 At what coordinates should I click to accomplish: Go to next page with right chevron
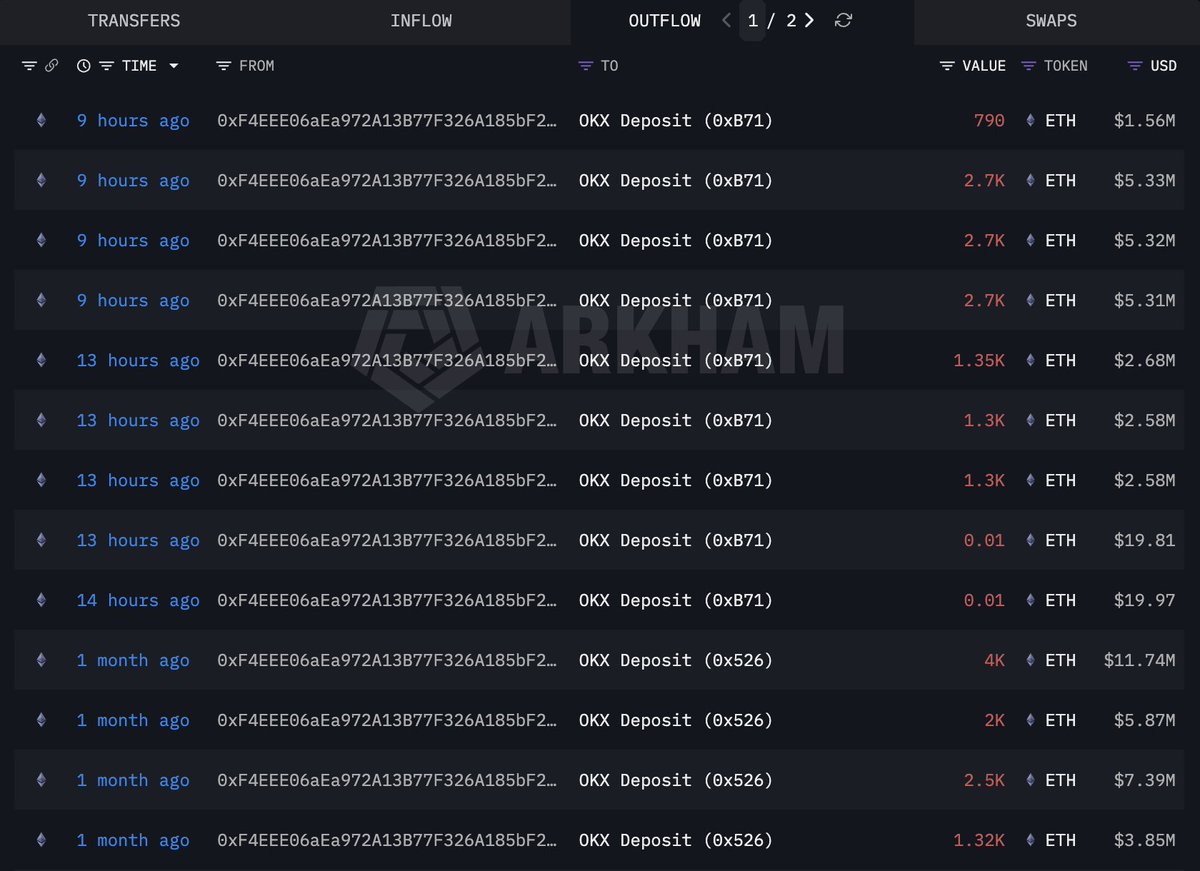pos(809,21)
